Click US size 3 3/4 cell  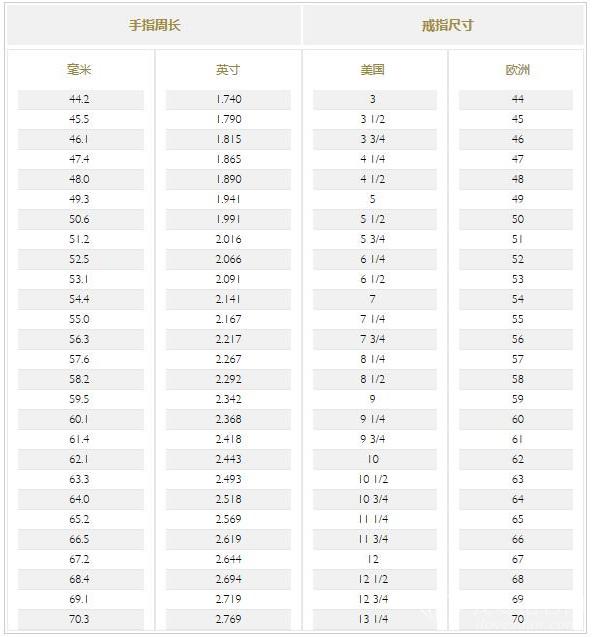375,139
